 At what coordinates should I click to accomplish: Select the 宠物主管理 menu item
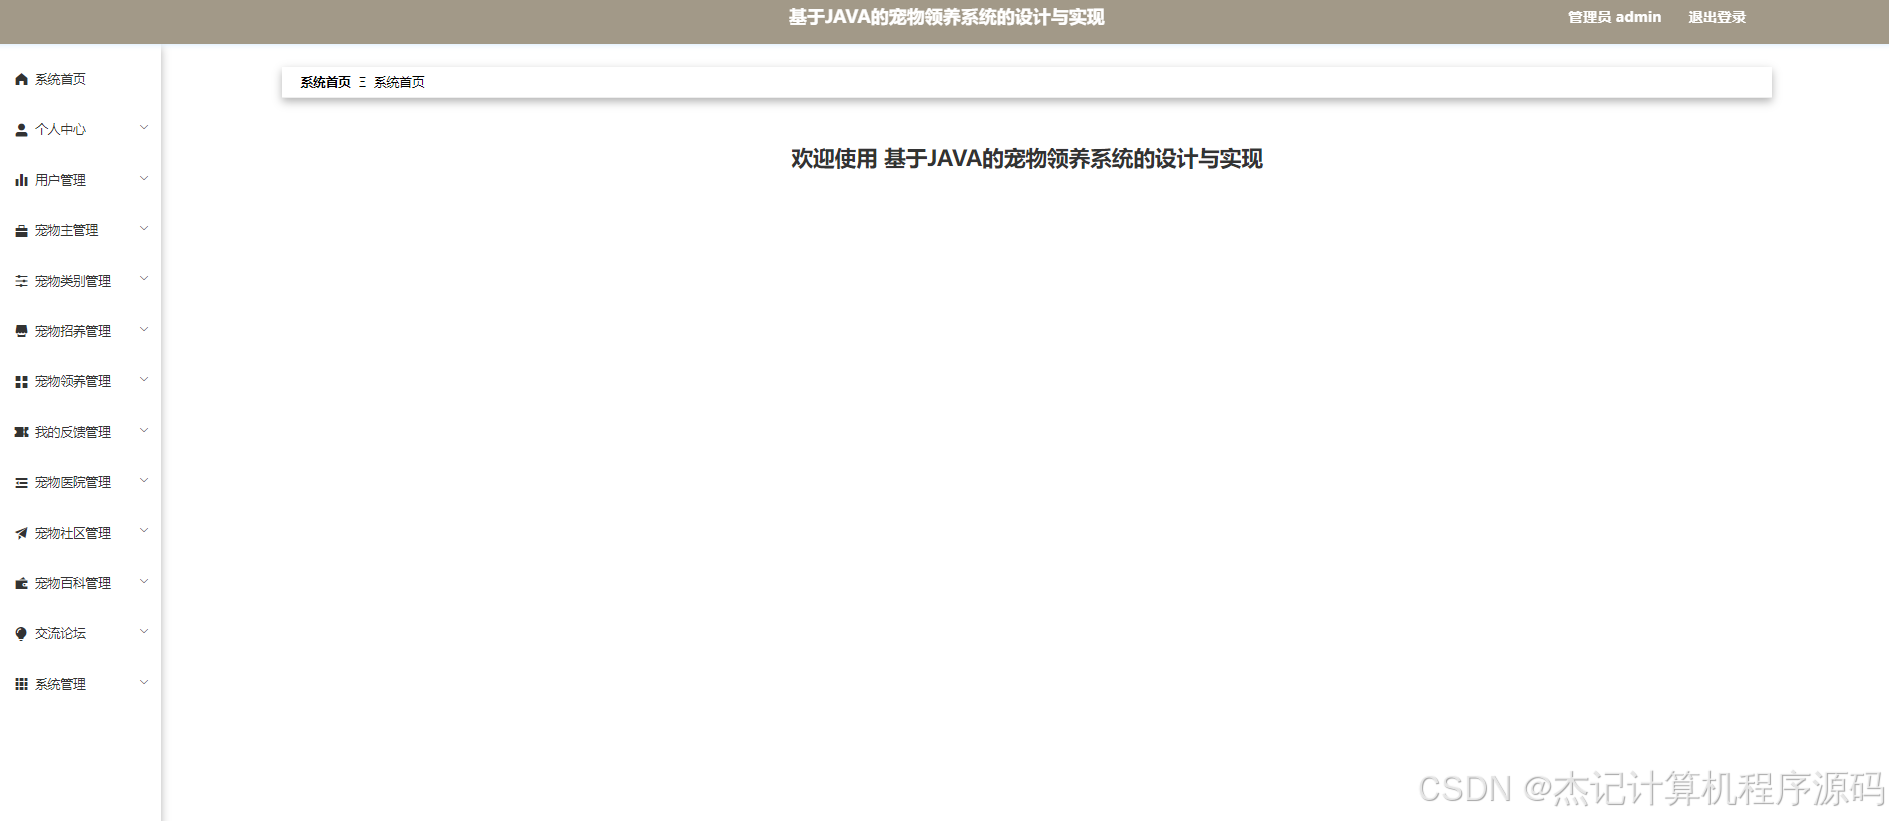tap(80, 231)
